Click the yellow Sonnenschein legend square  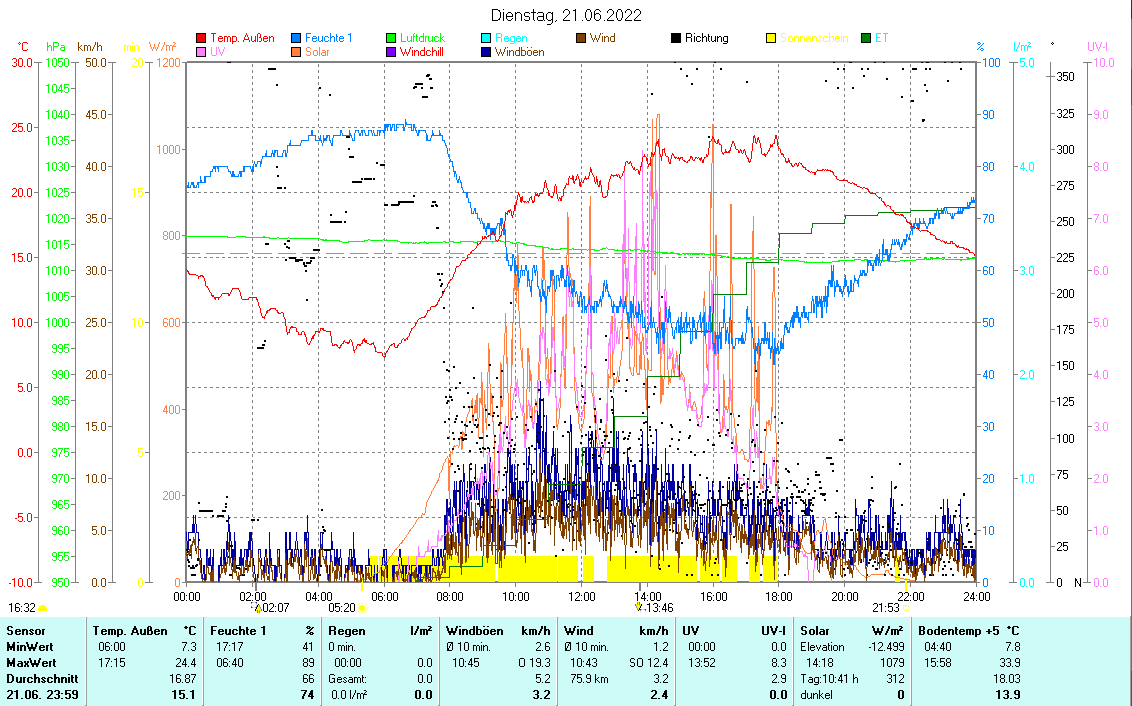pyautogui.click(x=771, y=38)
